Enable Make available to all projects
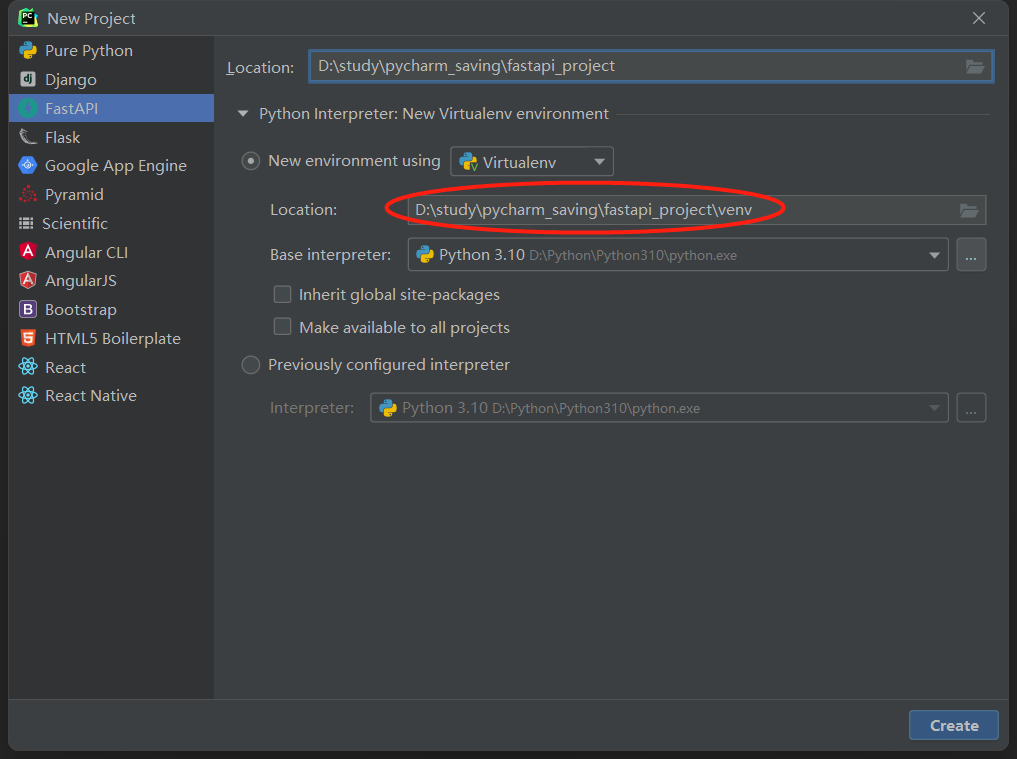Viewport: 1017px width, 759px height. [x=282, y=326]
